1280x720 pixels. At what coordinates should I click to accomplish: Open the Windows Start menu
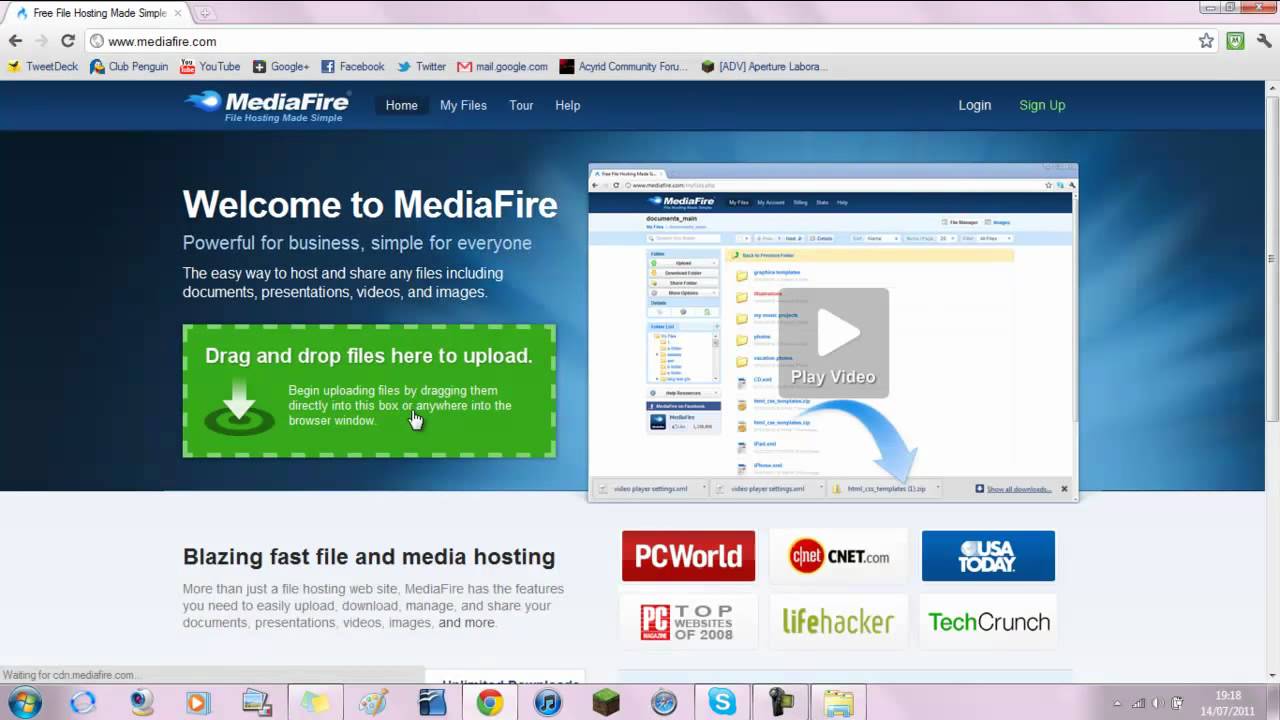pos(23,702)
